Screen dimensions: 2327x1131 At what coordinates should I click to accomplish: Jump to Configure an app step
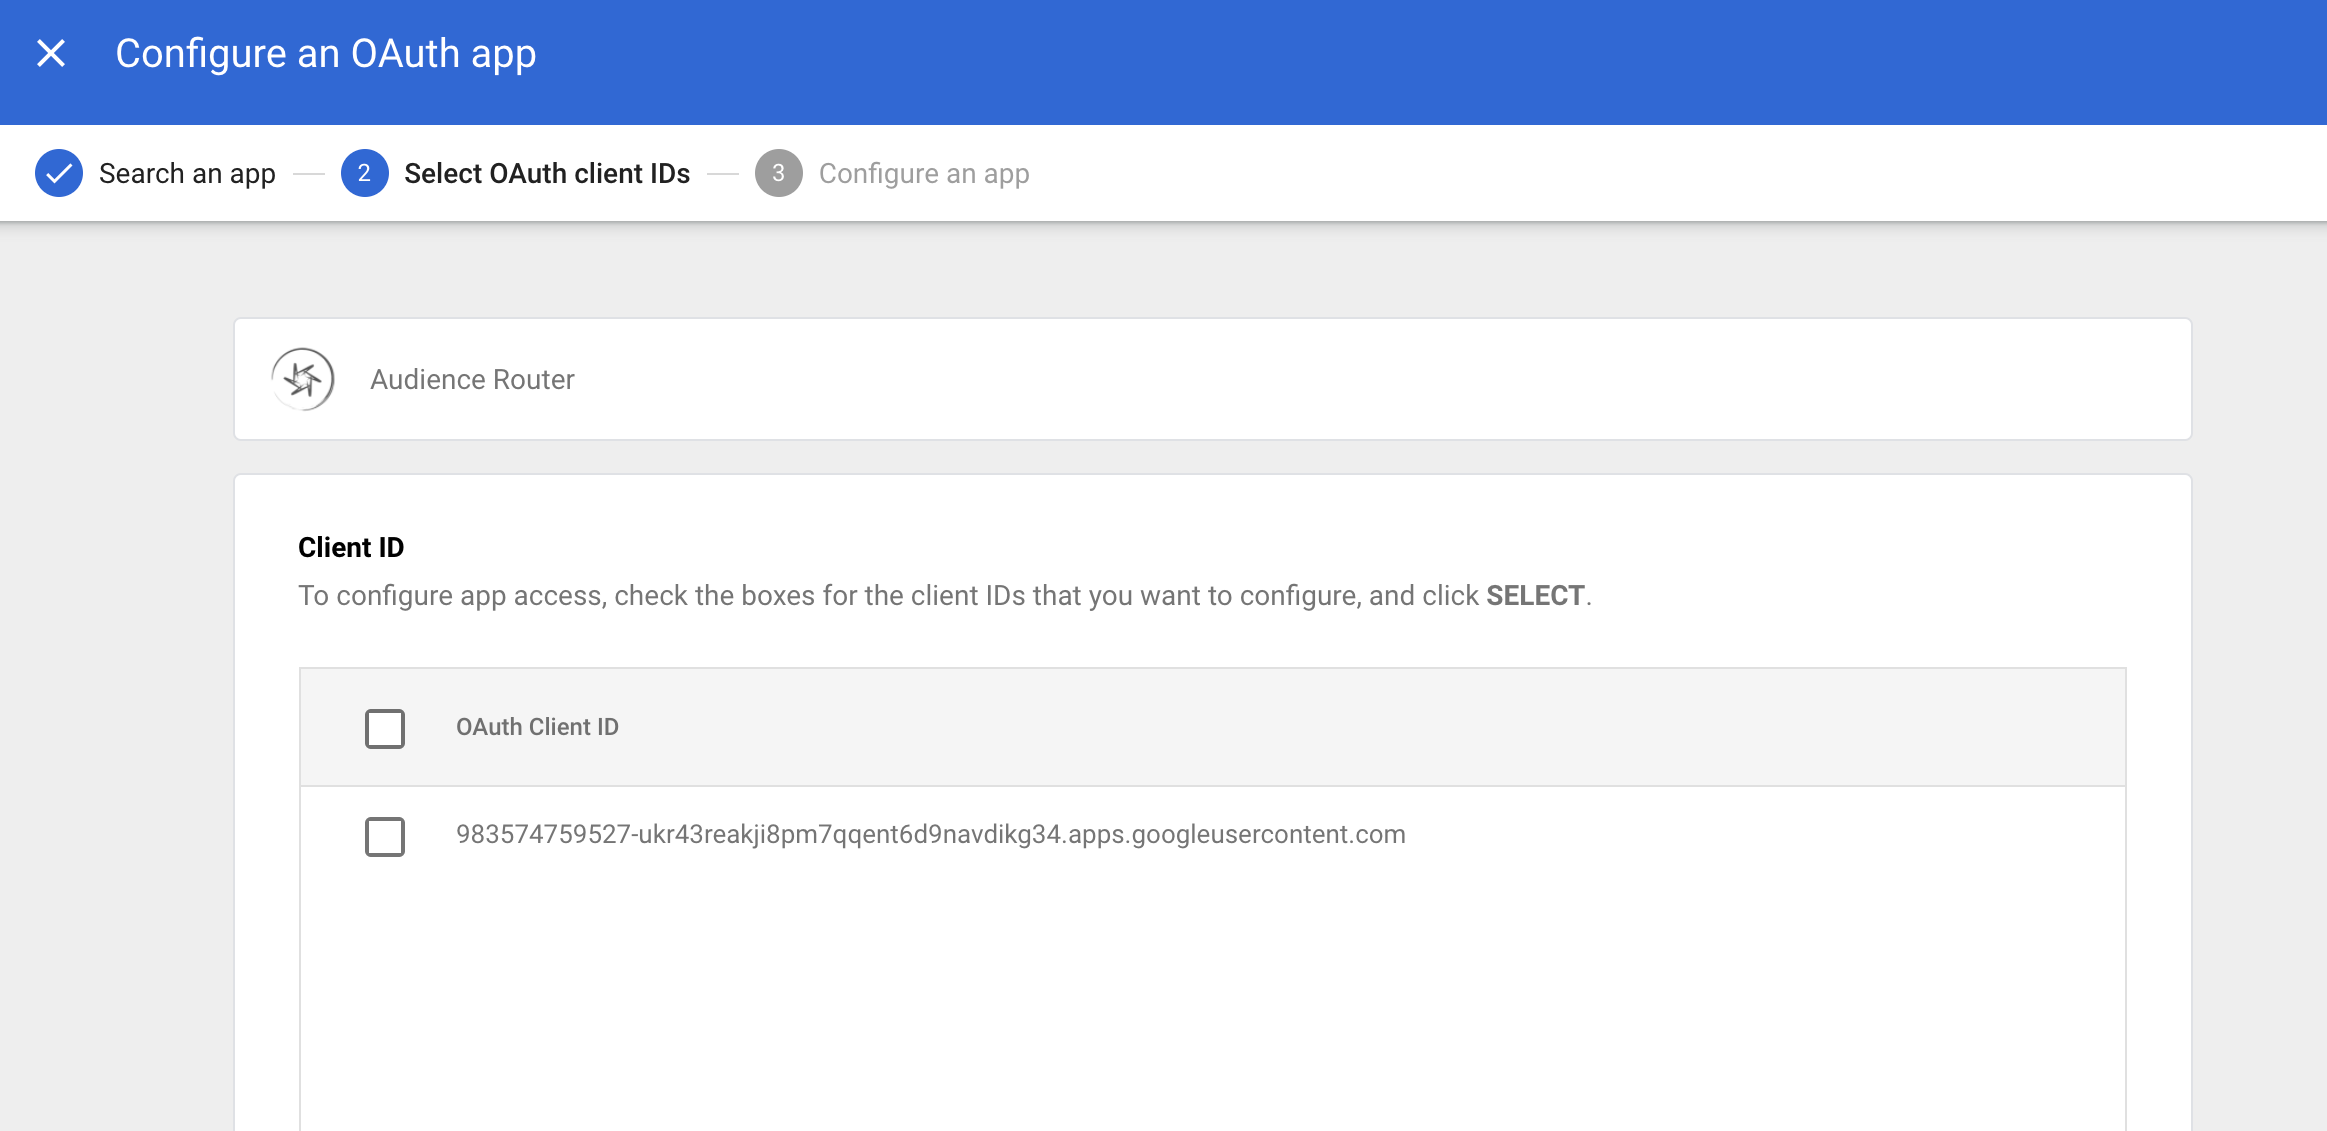[x=923, y=174]
